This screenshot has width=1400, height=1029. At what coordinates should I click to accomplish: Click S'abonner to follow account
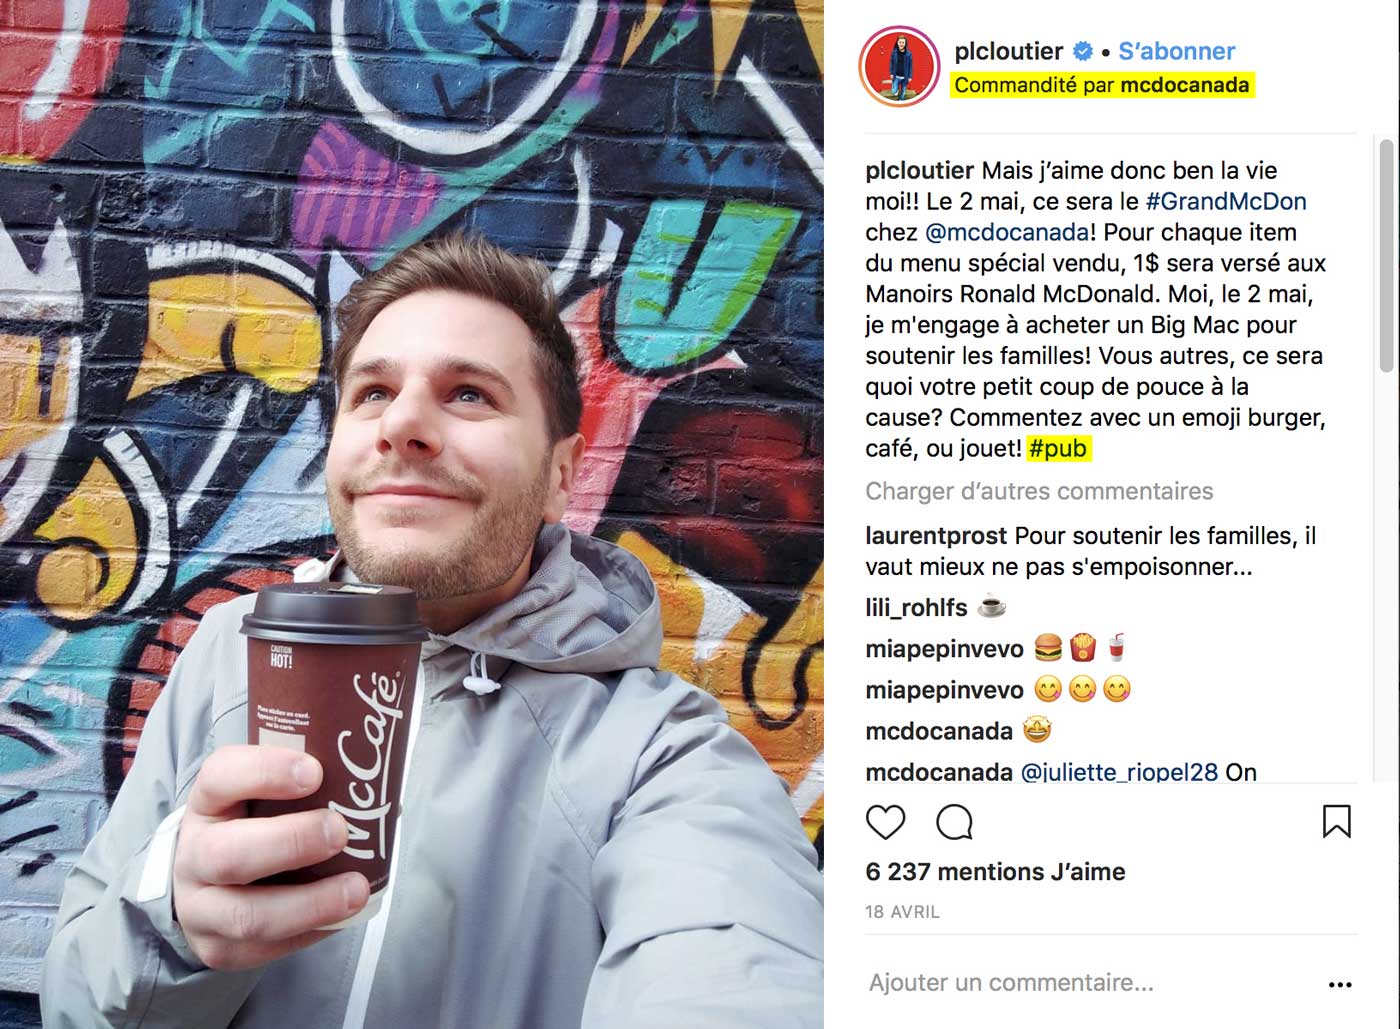coord(1176,51)
